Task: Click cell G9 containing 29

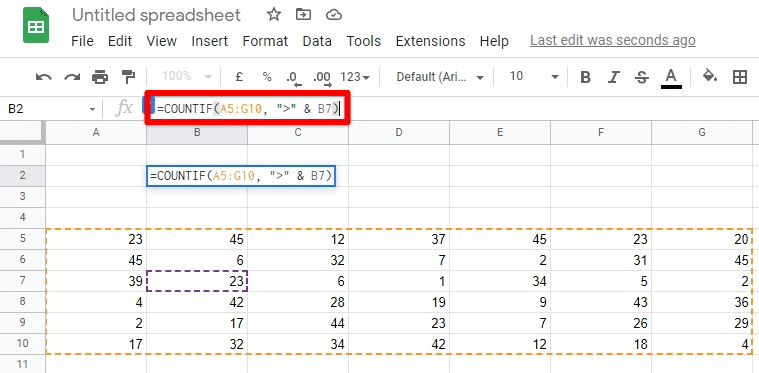Action: pyautogui.click(x=702, y=323)
